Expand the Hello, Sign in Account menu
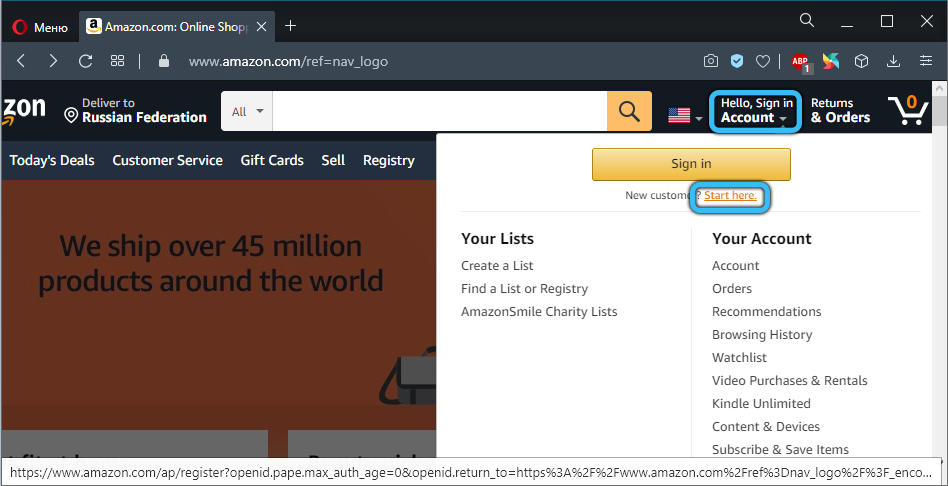948x486 pixels. pos(755,110)
